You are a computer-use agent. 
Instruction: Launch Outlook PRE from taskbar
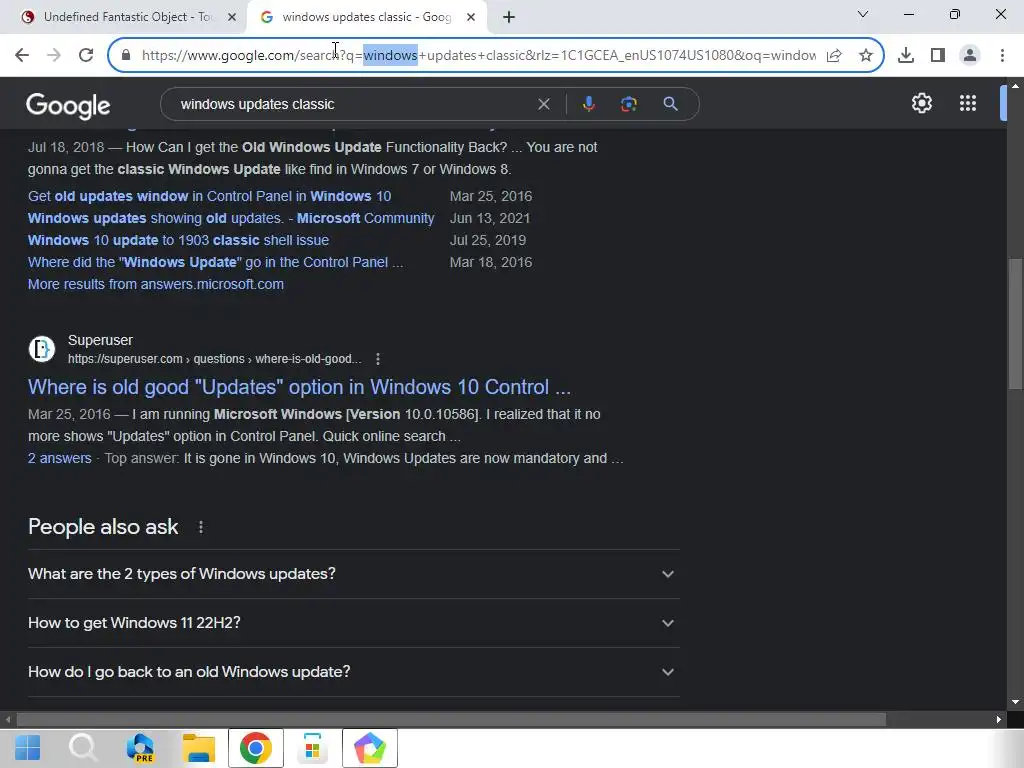[x=140, y=748]
